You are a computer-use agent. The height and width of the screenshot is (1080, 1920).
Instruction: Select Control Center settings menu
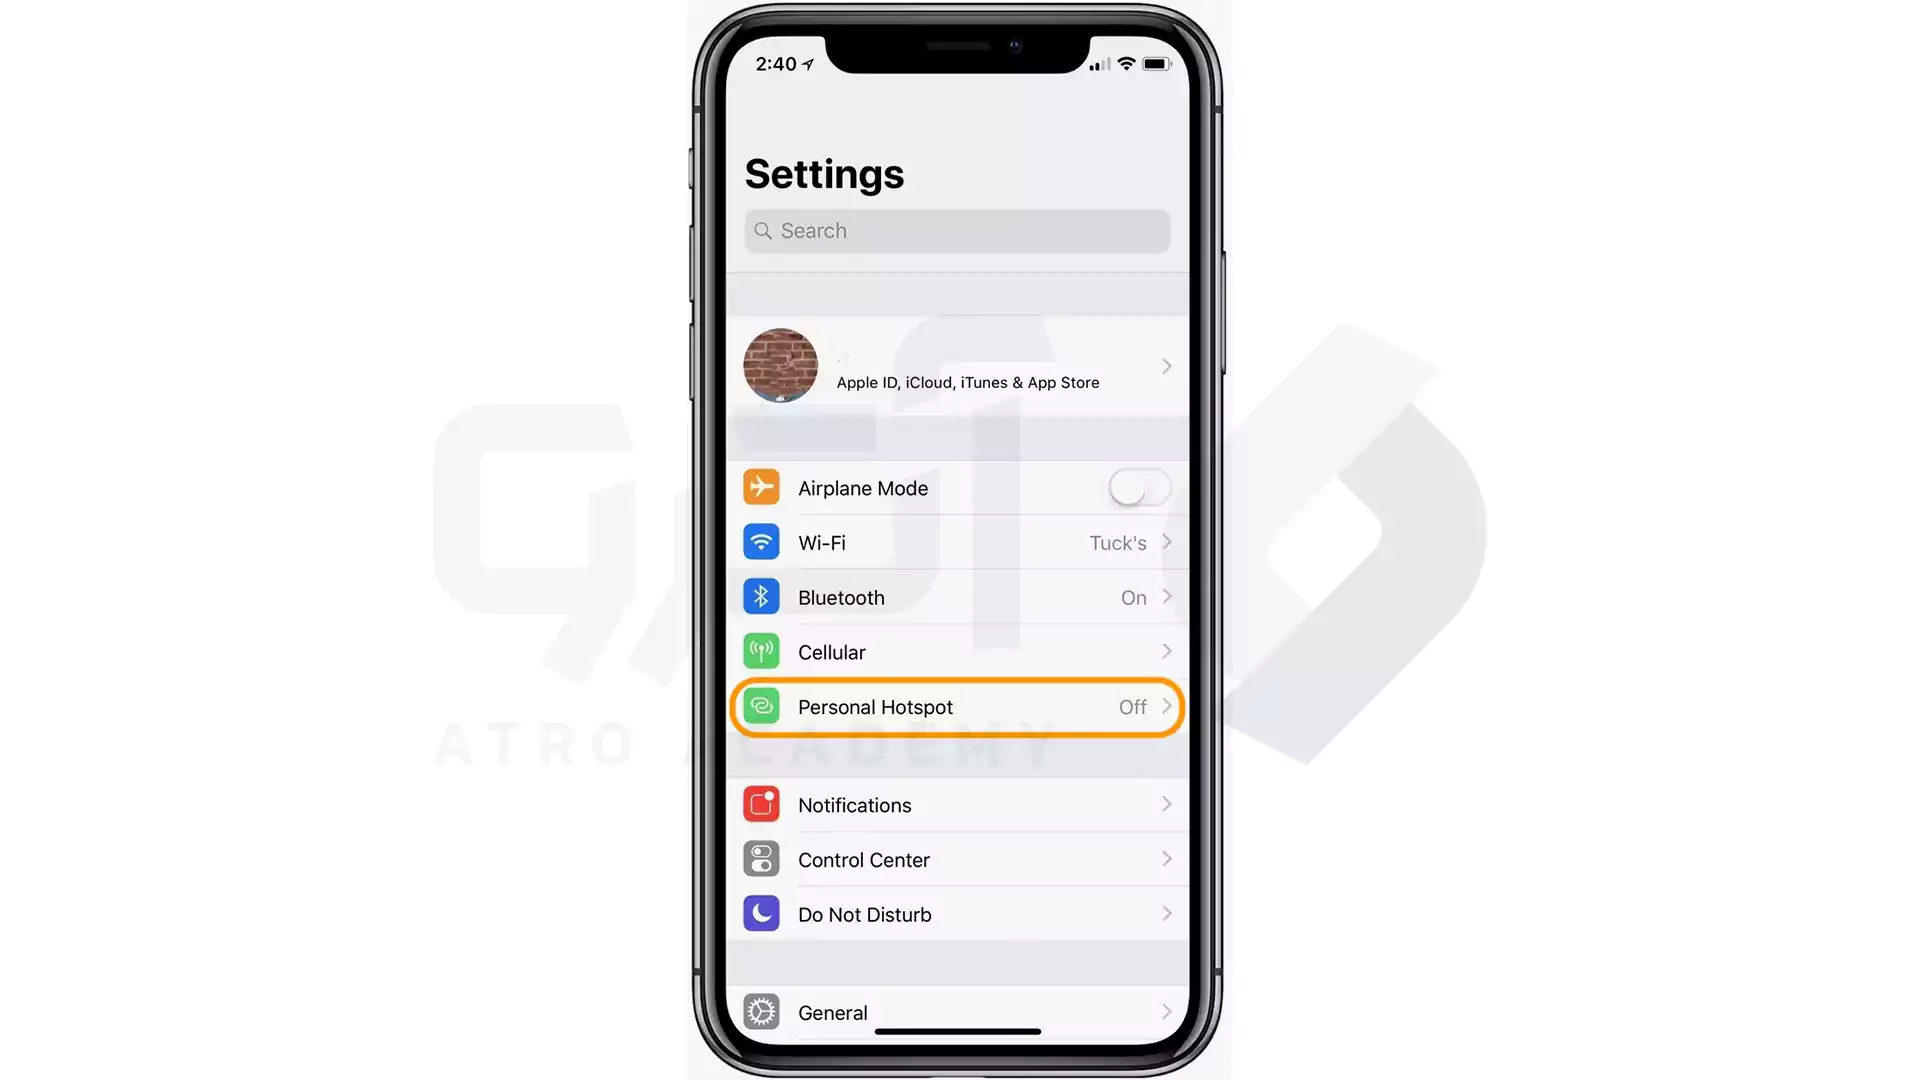957,860
